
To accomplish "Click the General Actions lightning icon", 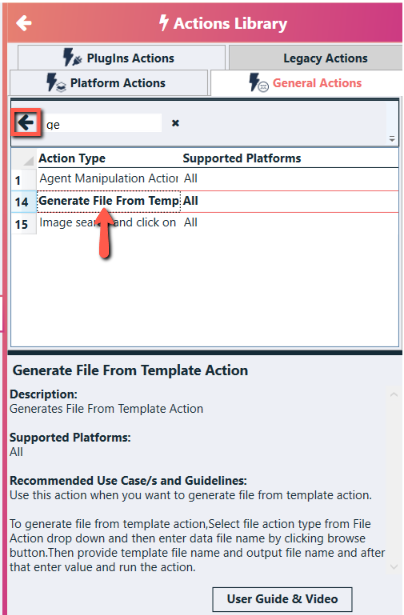I will click(258, 83).
